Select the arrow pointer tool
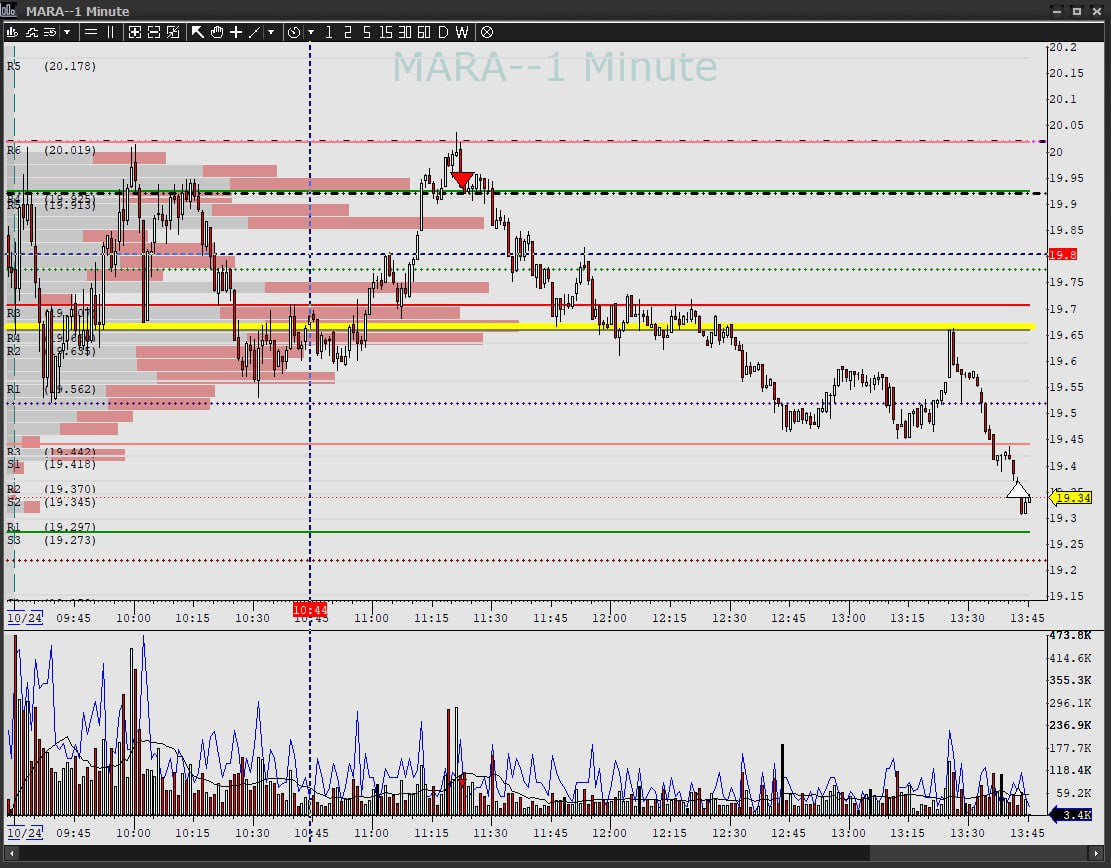The width and height of the screenshot is (1111, 868). pos(197,32)
